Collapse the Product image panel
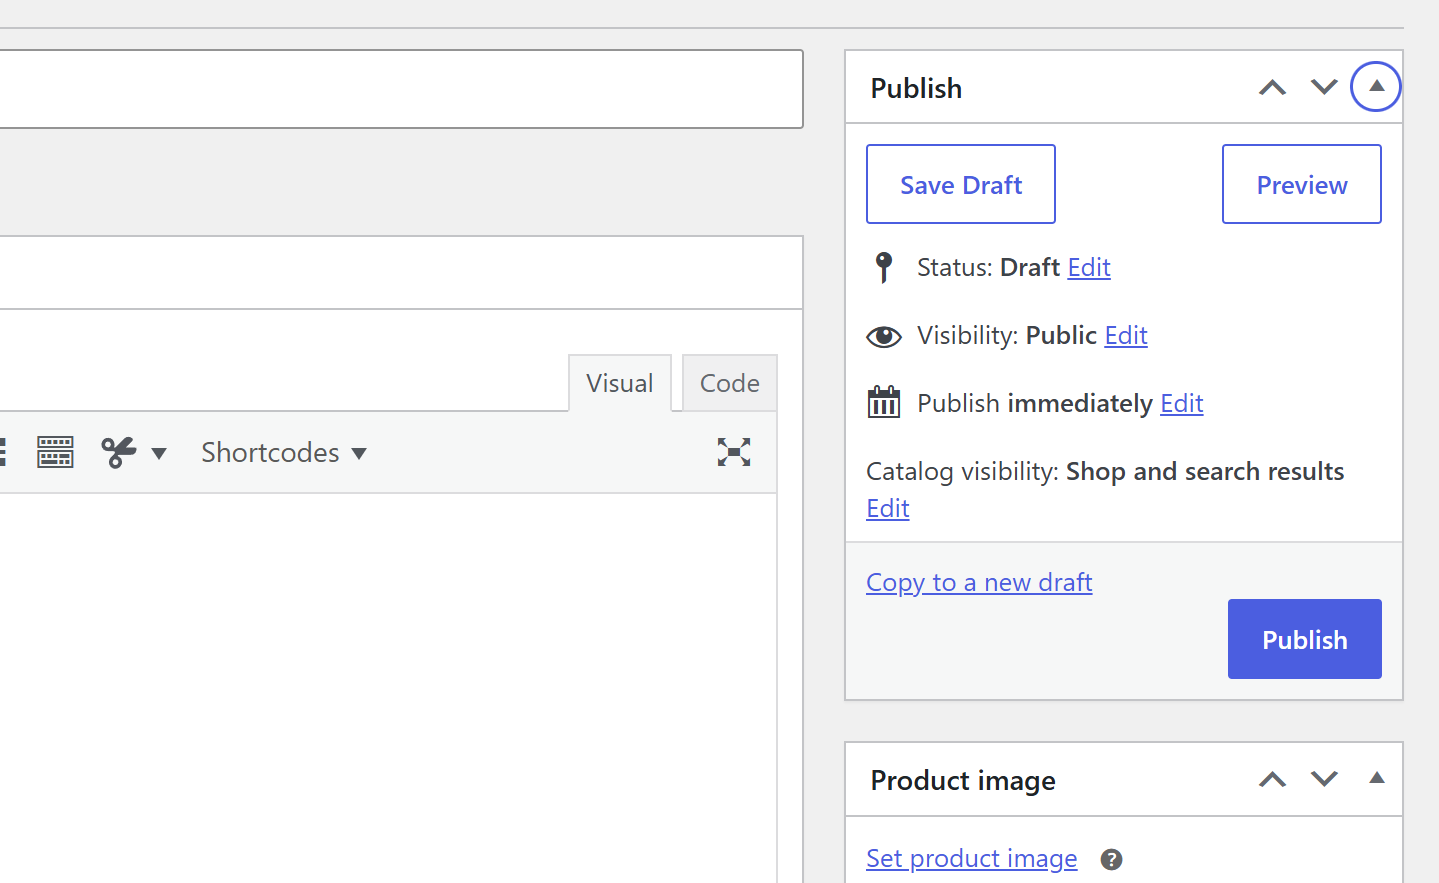 (x=1377, y=778)
